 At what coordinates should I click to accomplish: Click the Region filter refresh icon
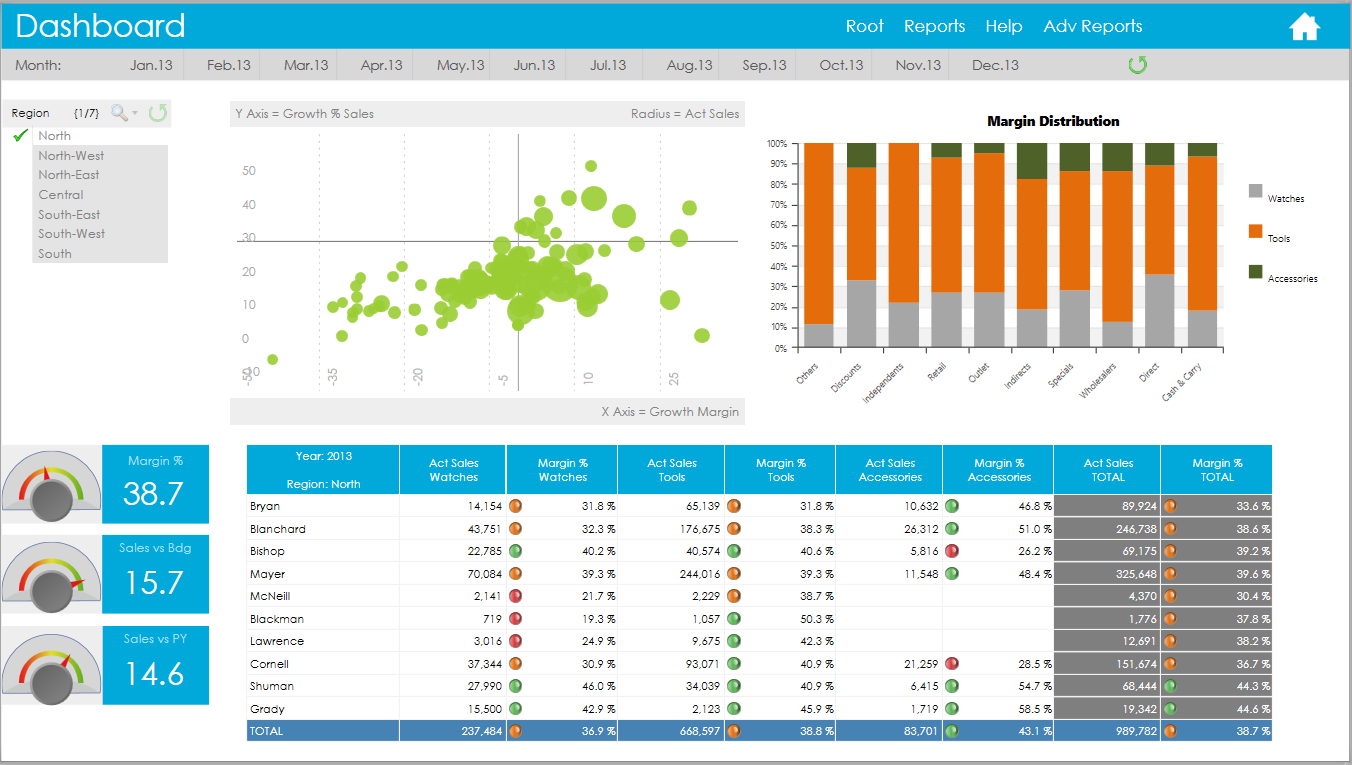click(x=158, y=112)
